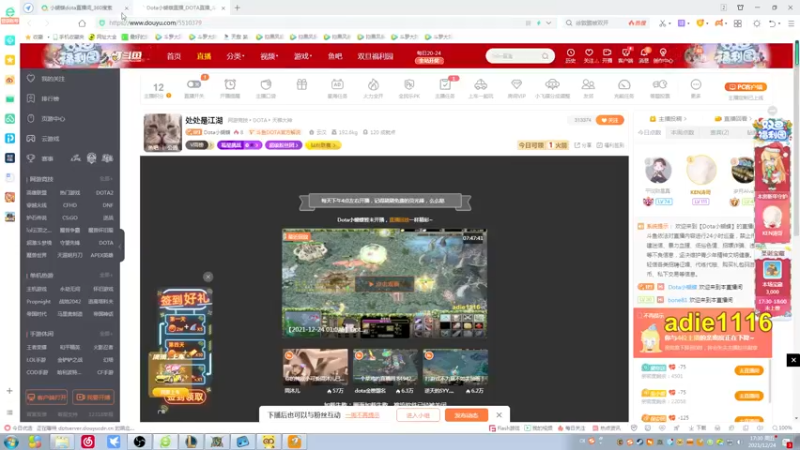The image size is (800, 450).
Task: Click the start broadcast icon in header
Action: point(607,53)
